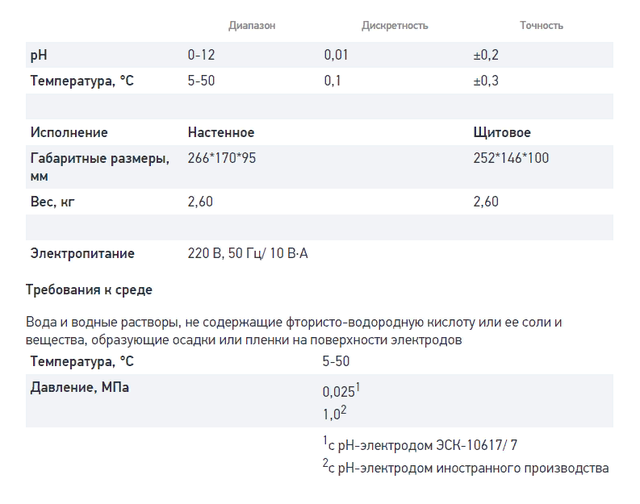Click the foreign-made electrode footnote
Image resolution: width=640 pixels, height=504 pixels.
[465, 467]
